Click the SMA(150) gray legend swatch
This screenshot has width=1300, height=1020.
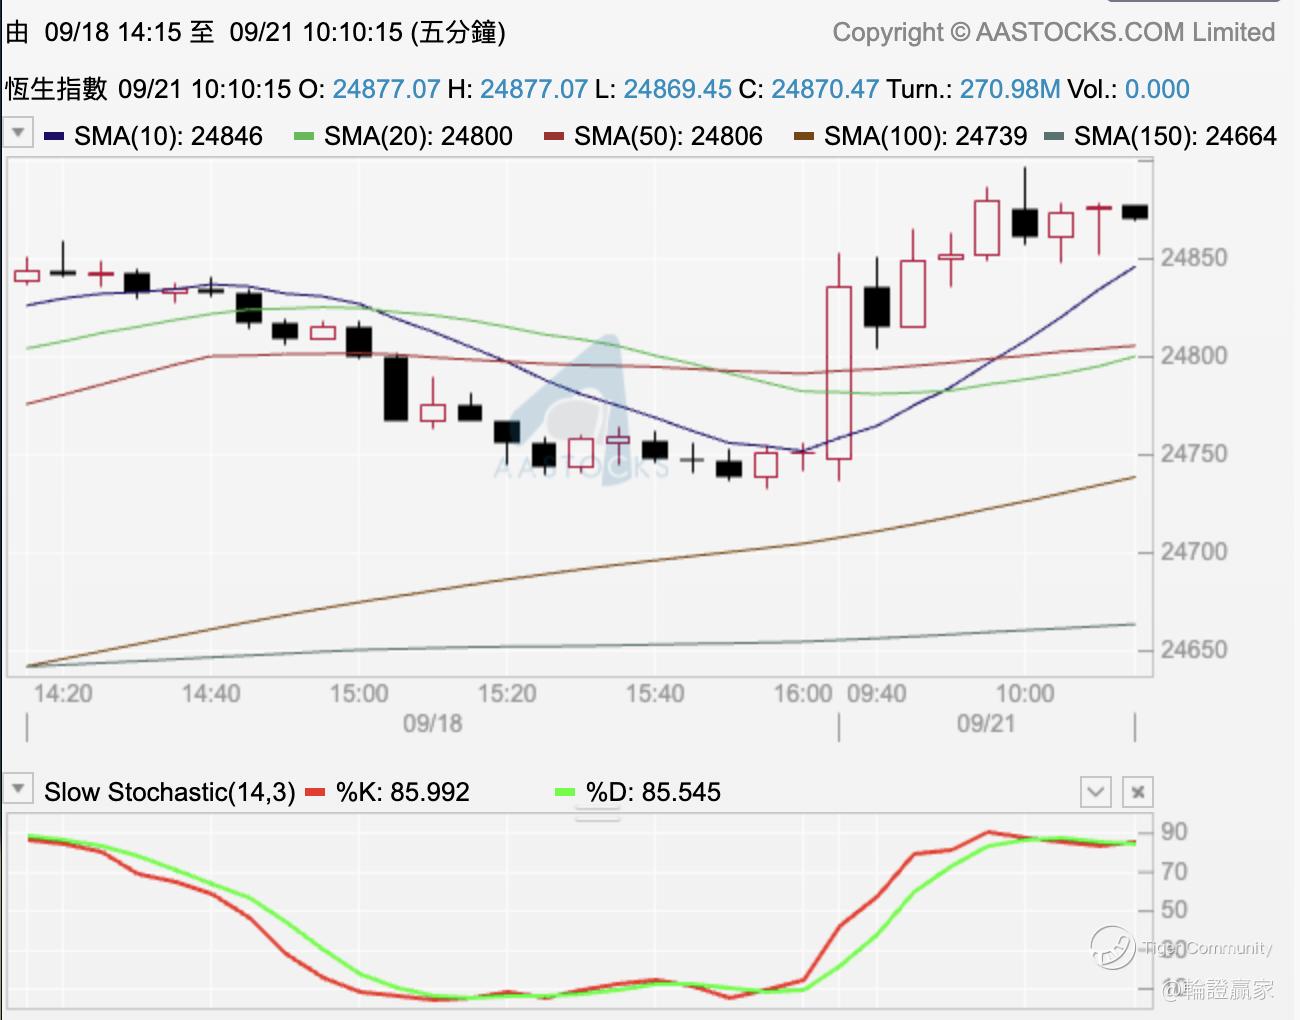coord(1054,136)
